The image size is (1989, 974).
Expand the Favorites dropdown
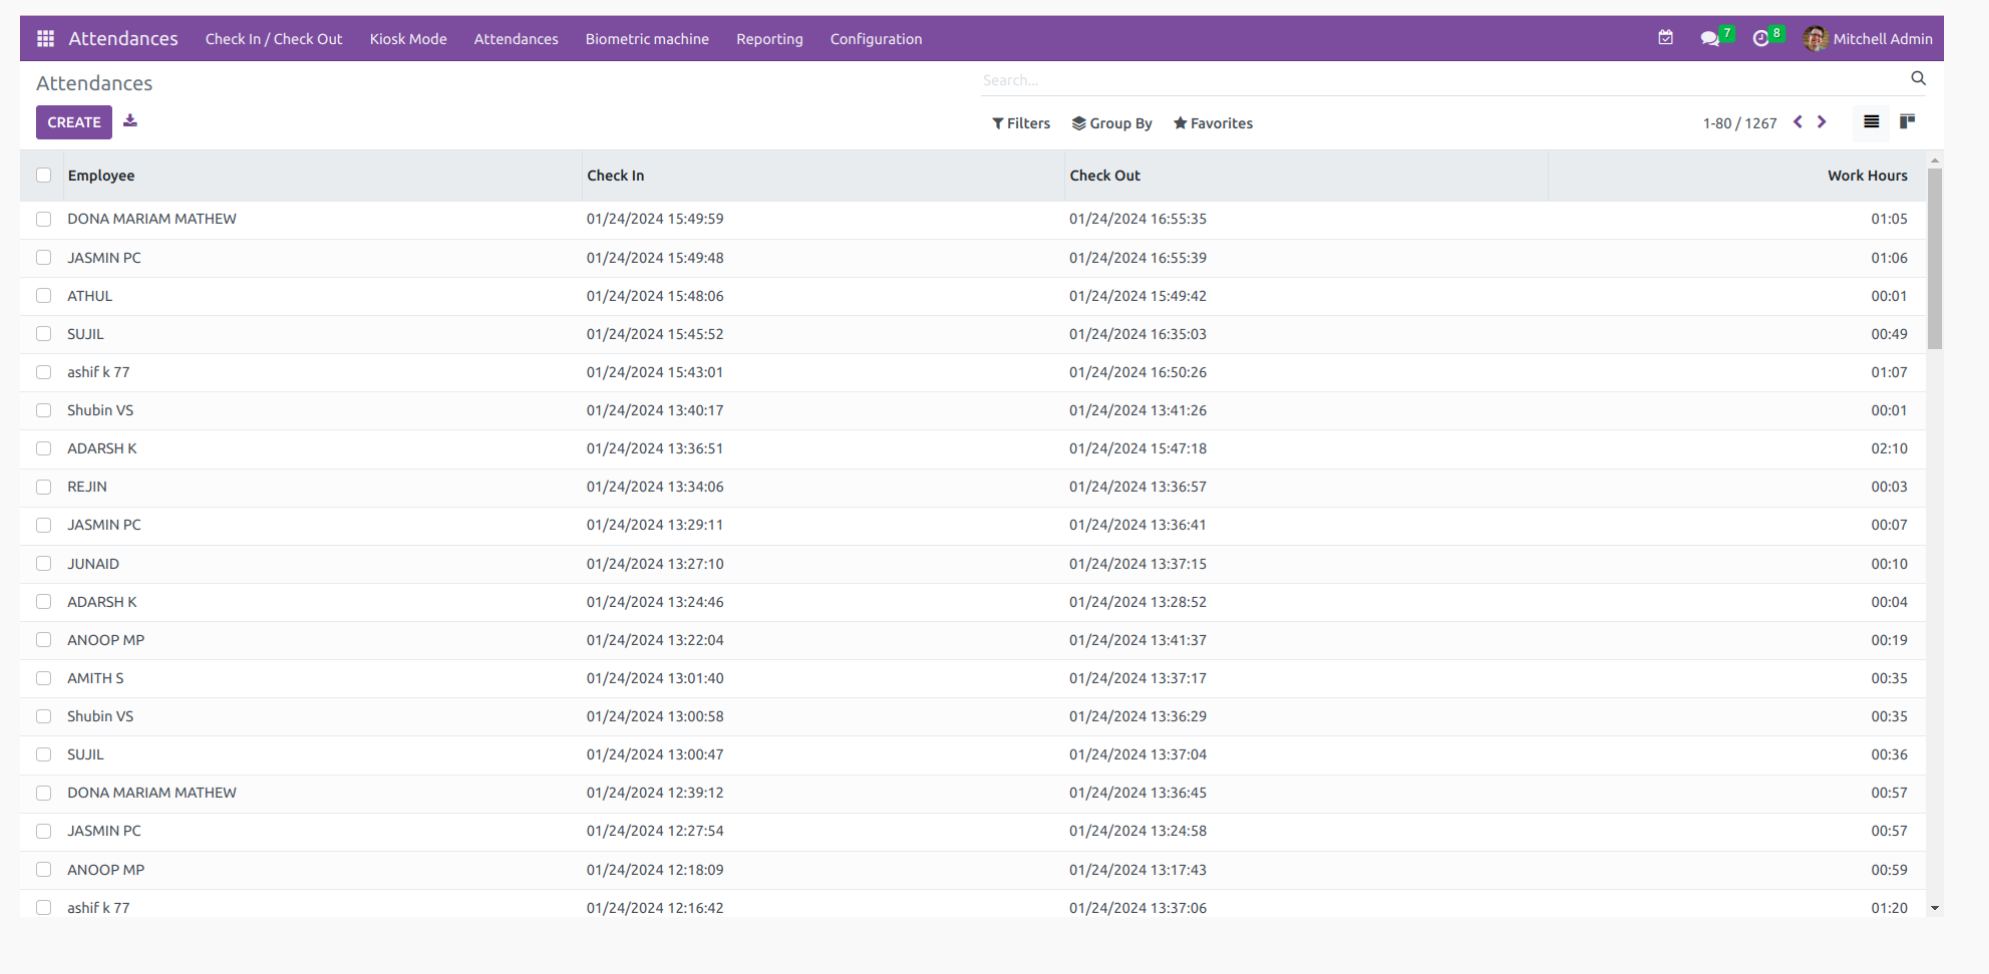point(1212,123)
